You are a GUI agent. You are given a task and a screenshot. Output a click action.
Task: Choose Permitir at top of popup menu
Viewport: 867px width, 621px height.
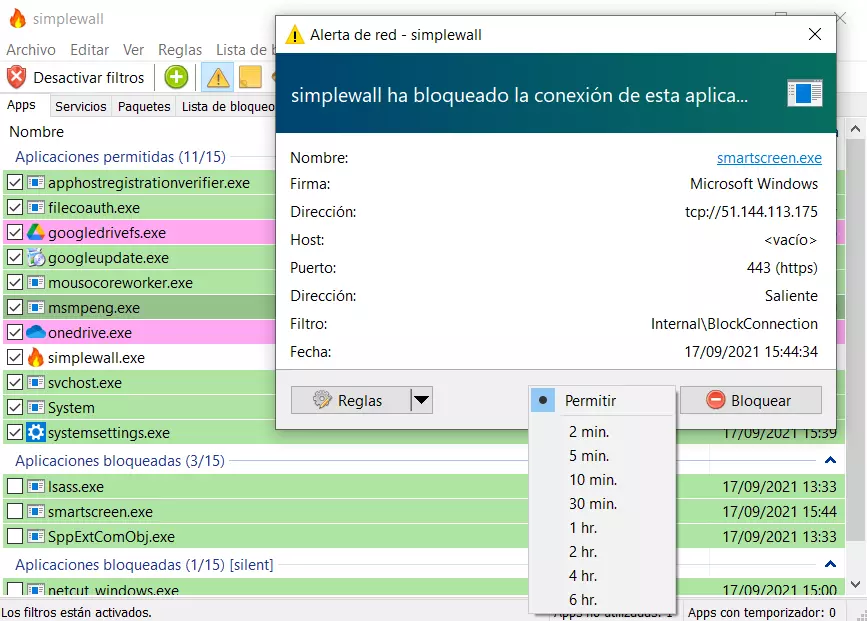point(602,400)
